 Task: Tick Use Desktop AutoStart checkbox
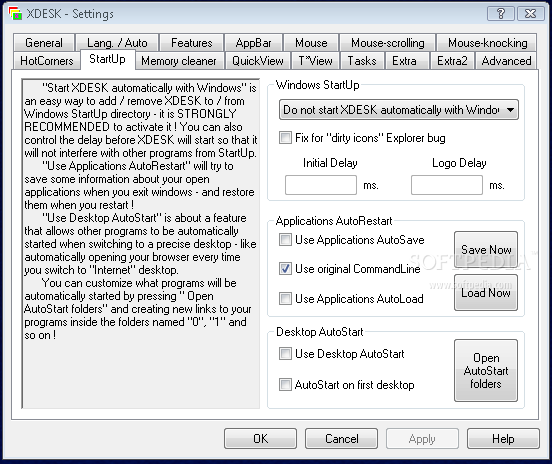(285, 353)
